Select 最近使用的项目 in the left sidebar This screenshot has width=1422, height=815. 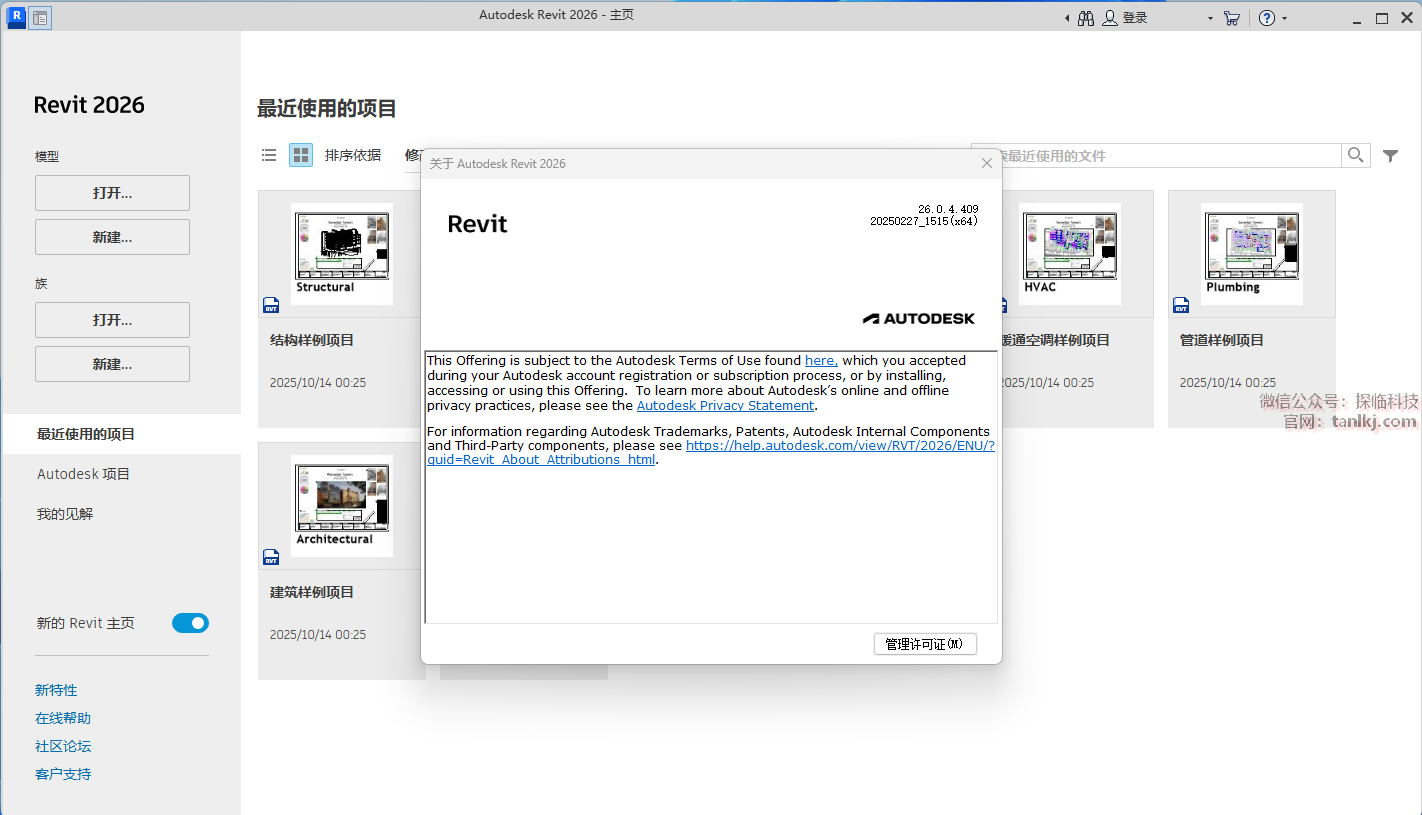coord(121,434)
